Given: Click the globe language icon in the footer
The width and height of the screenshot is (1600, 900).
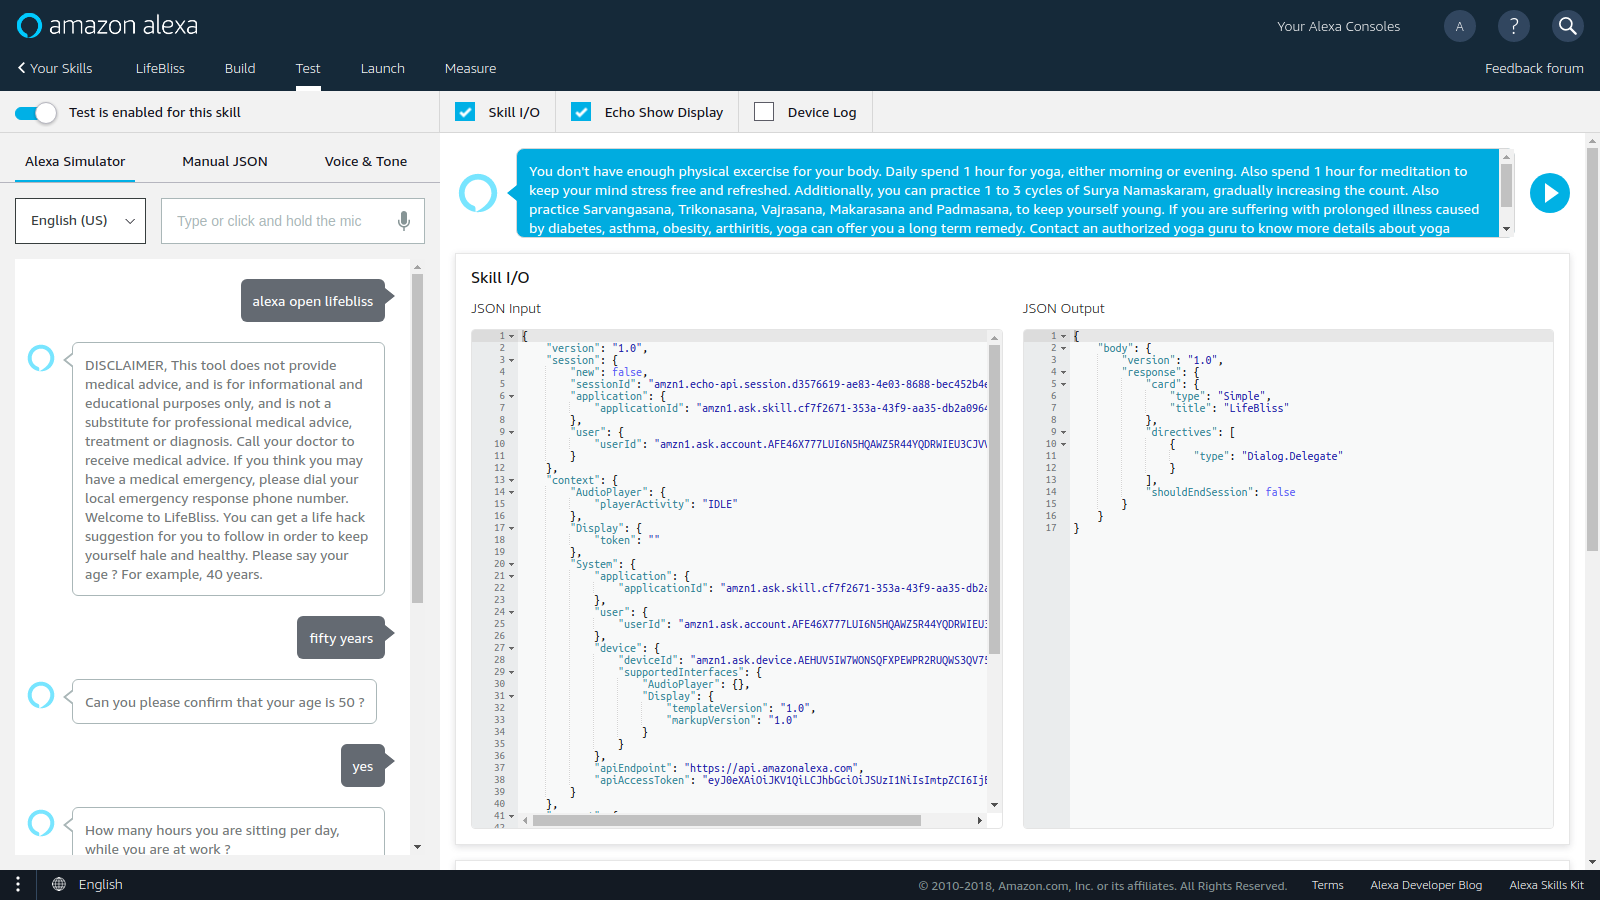Looking at the screenshot, I should (59, 884).
